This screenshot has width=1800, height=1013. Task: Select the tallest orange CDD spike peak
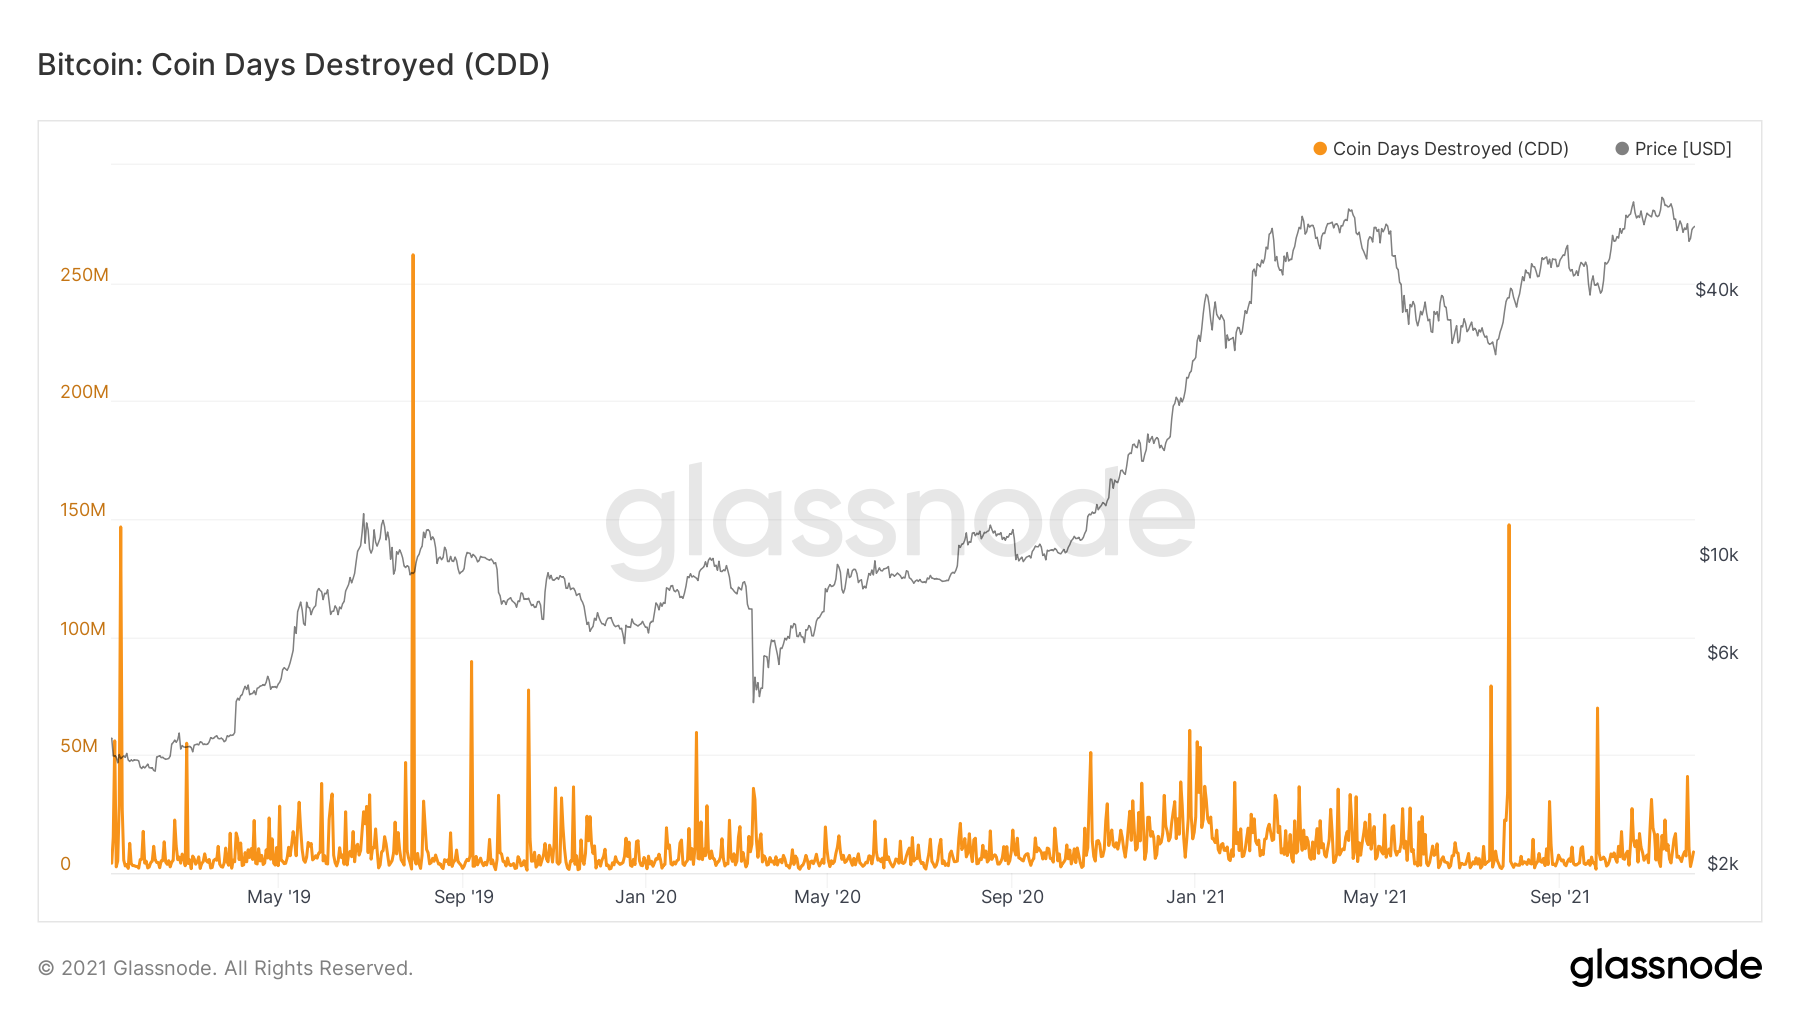click(x=413, y=257)
